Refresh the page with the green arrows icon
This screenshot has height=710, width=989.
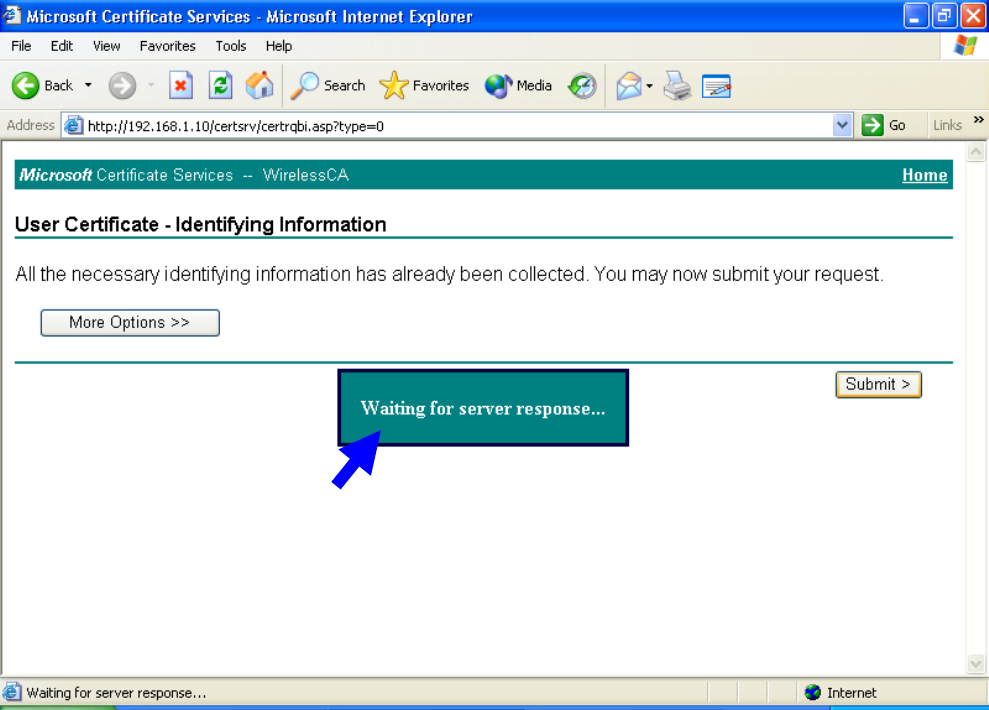(220, 86)
